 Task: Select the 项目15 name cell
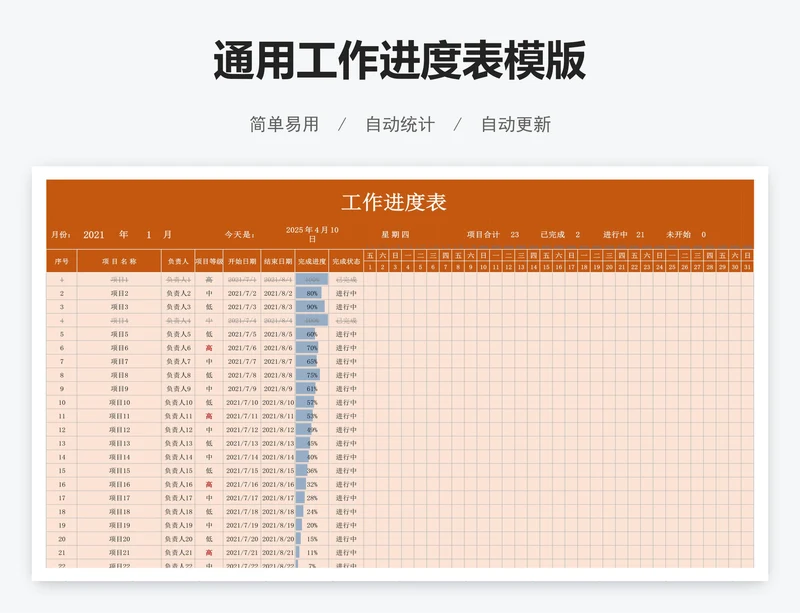pos(119,471)
